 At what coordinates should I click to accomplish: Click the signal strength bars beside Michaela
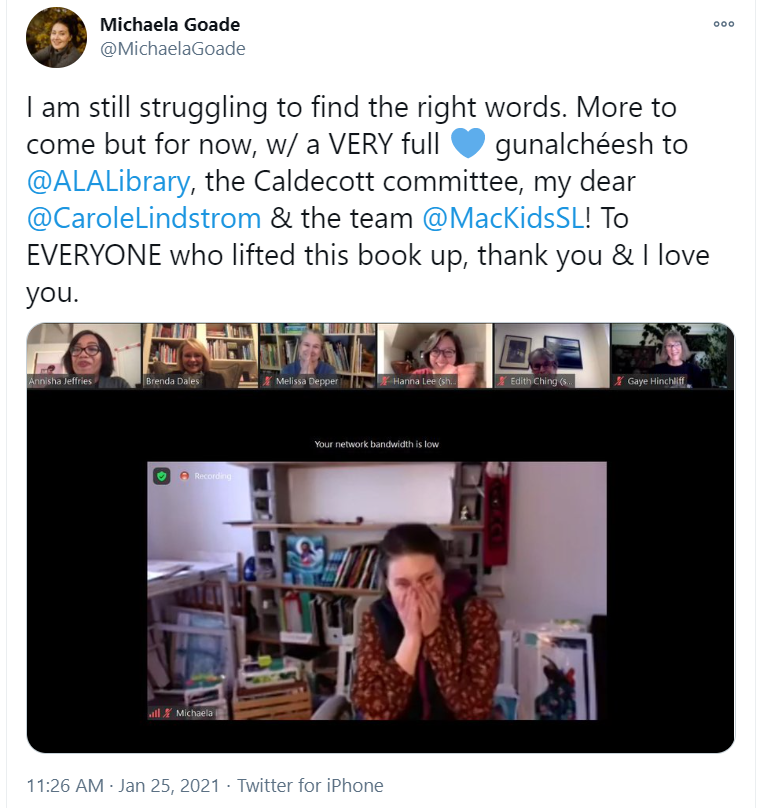155,713
